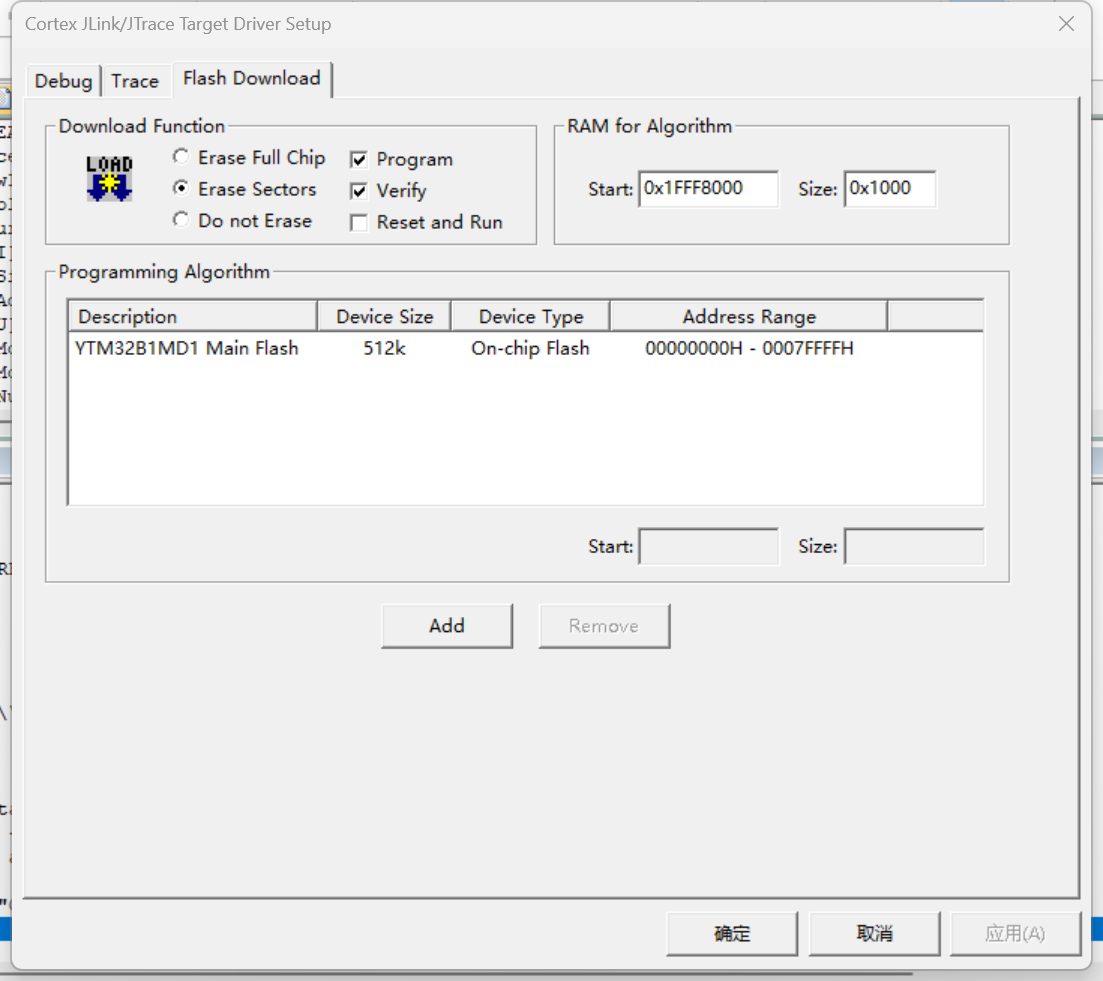Click the Device Type column header

(530, 316)
